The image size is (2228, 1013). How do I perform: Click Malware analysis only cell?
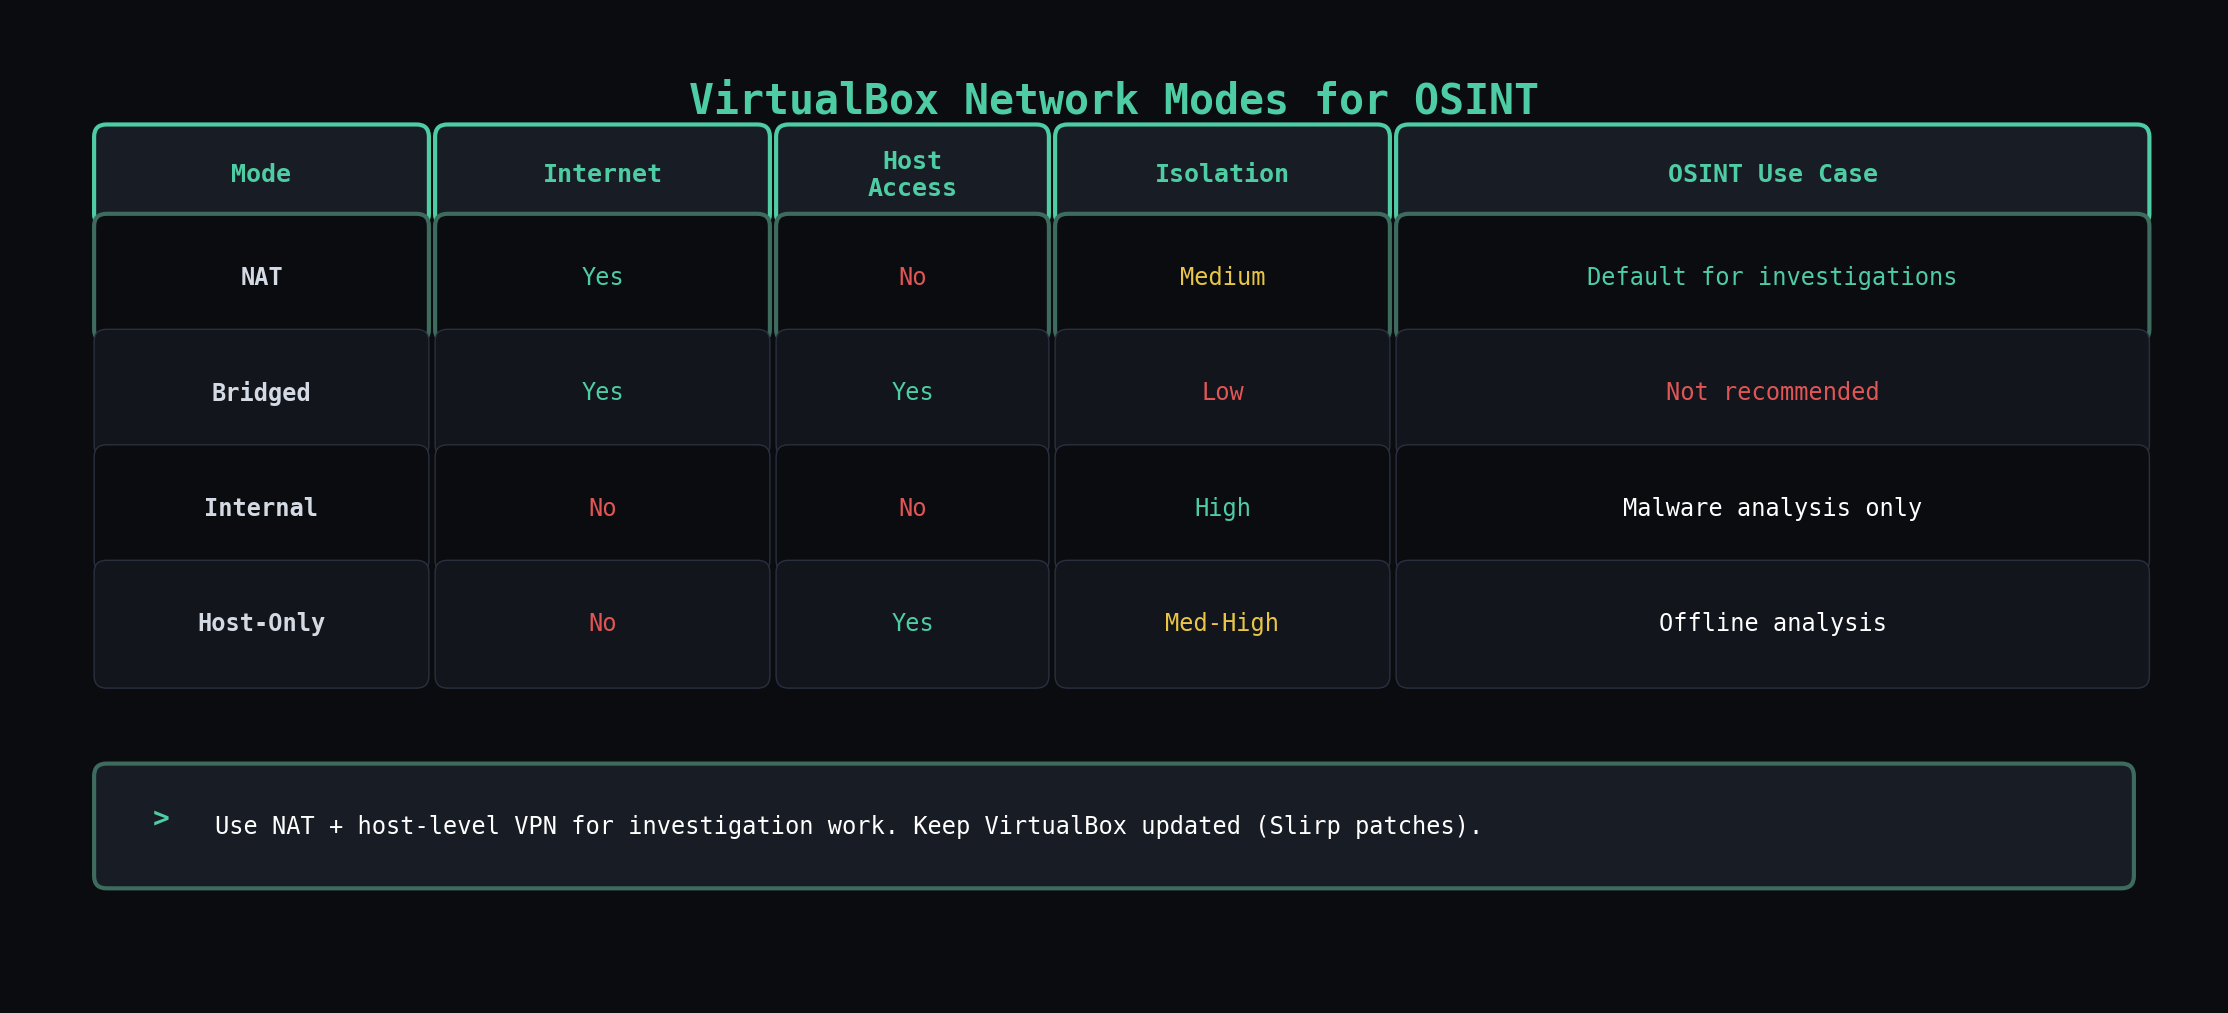coord(1771,507)
